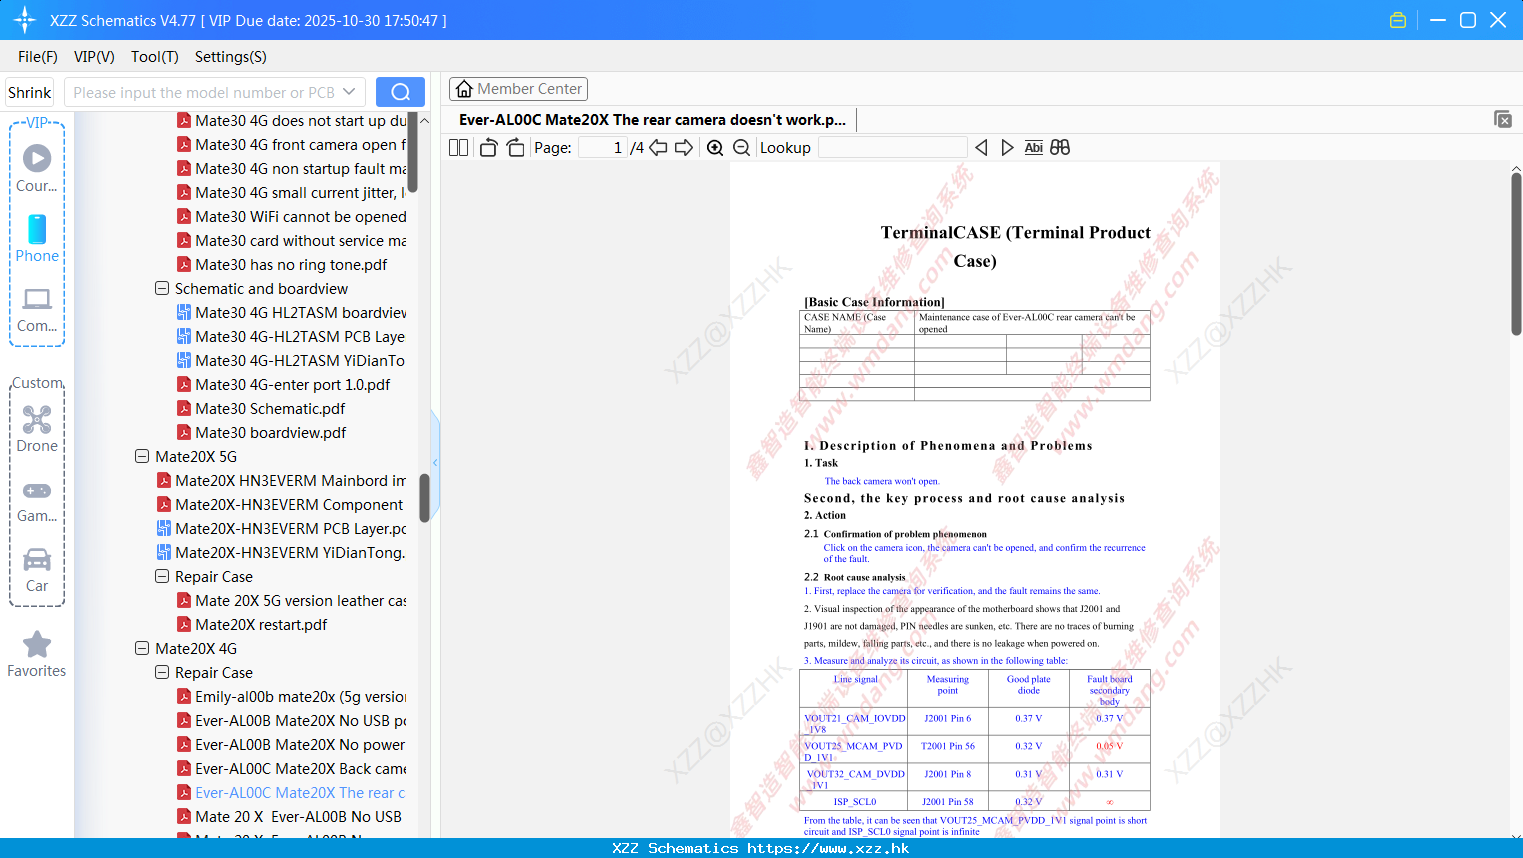1523x858 pixels.
Task: Collapse the sidebar with the panel splitter arrow
Action: (x=435, y=462)
